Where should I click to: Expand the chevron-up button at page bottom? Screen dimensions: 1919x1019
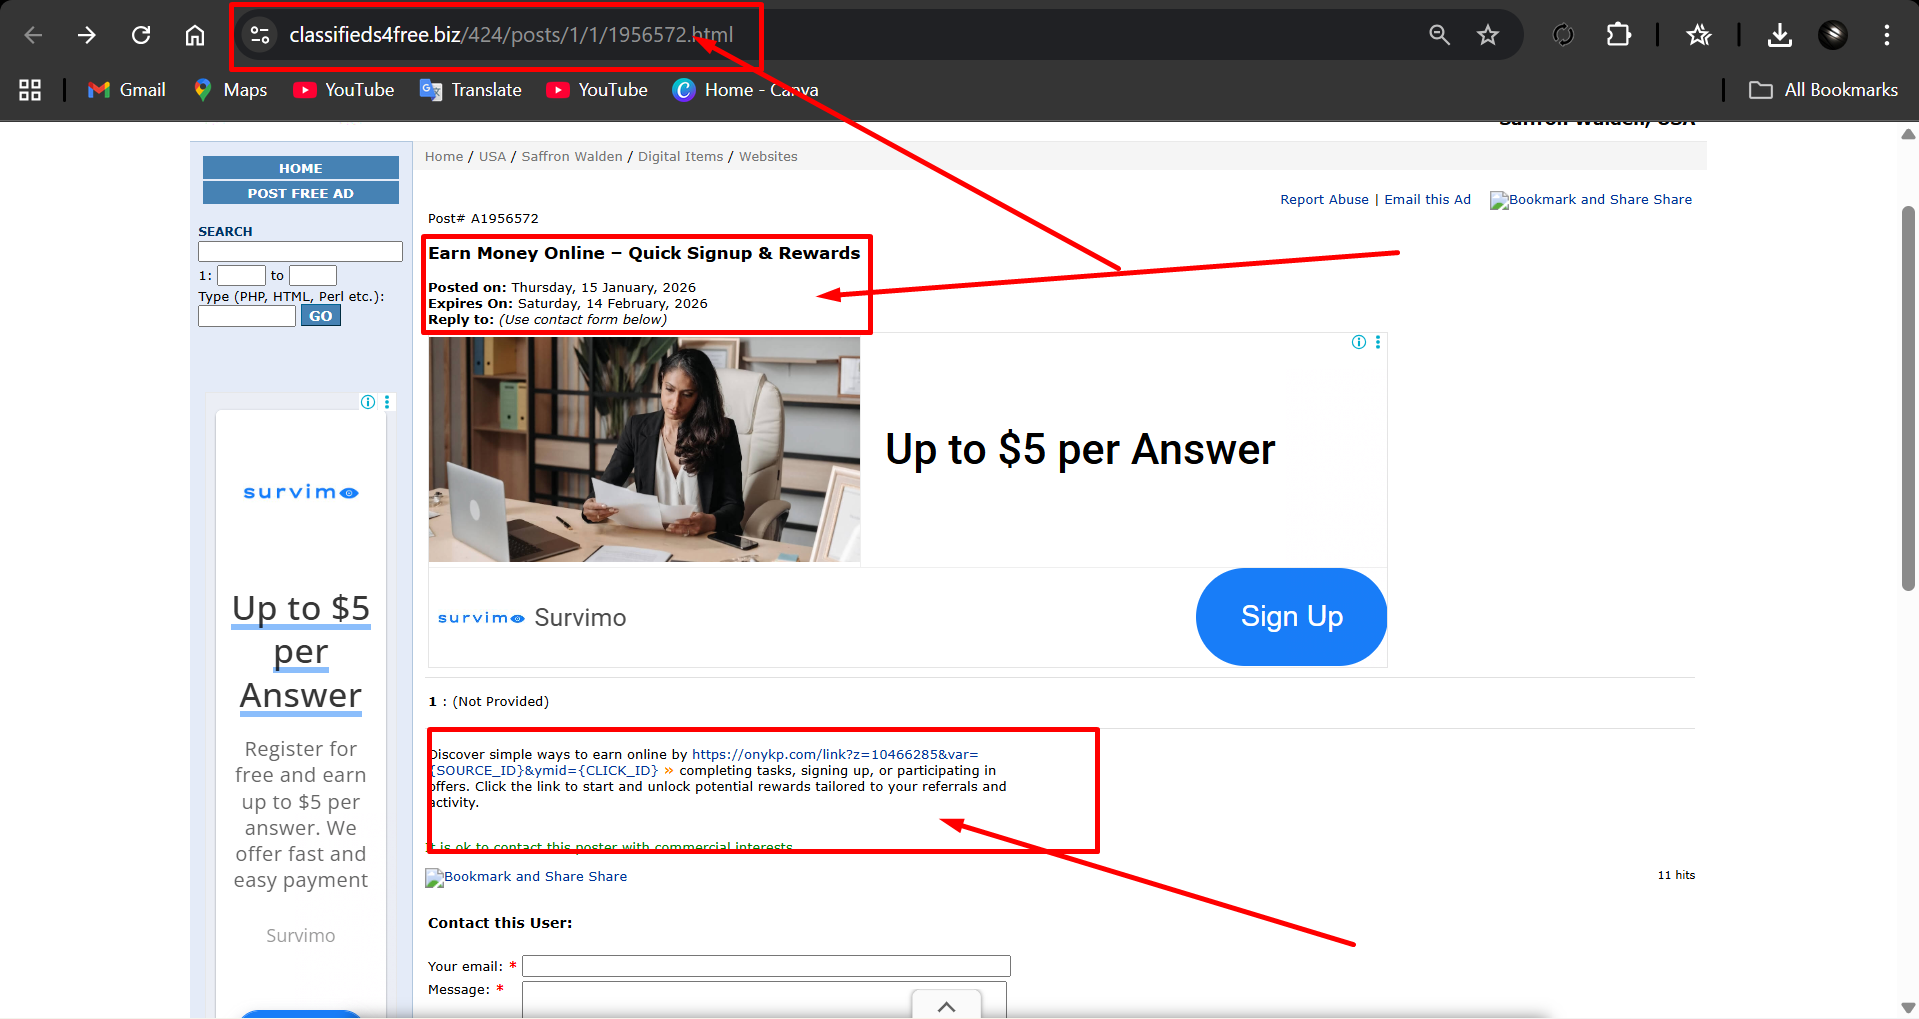tap(946, 1005)
